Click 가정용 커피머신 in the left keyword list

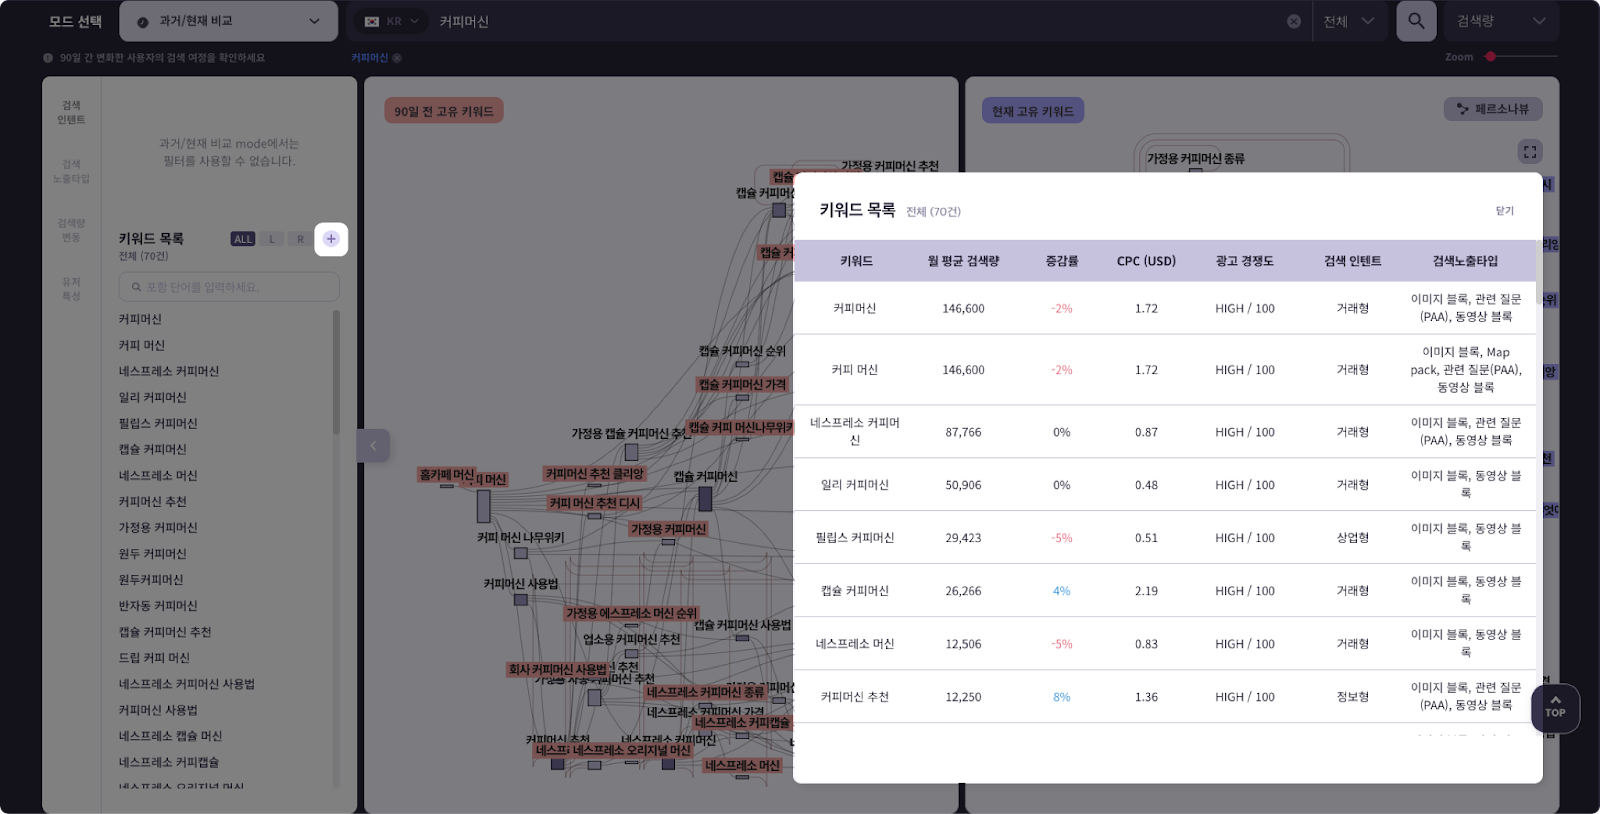158,527
